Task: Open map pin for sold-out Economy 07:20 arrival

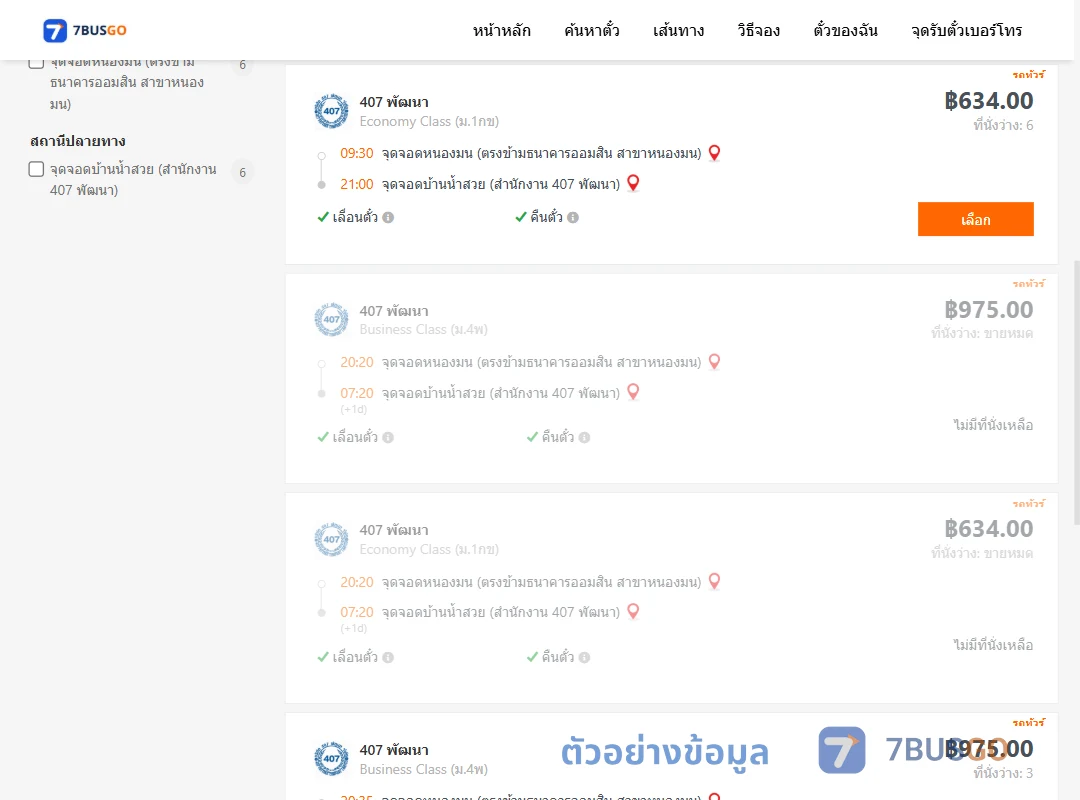Action: [x=633, y=611]
